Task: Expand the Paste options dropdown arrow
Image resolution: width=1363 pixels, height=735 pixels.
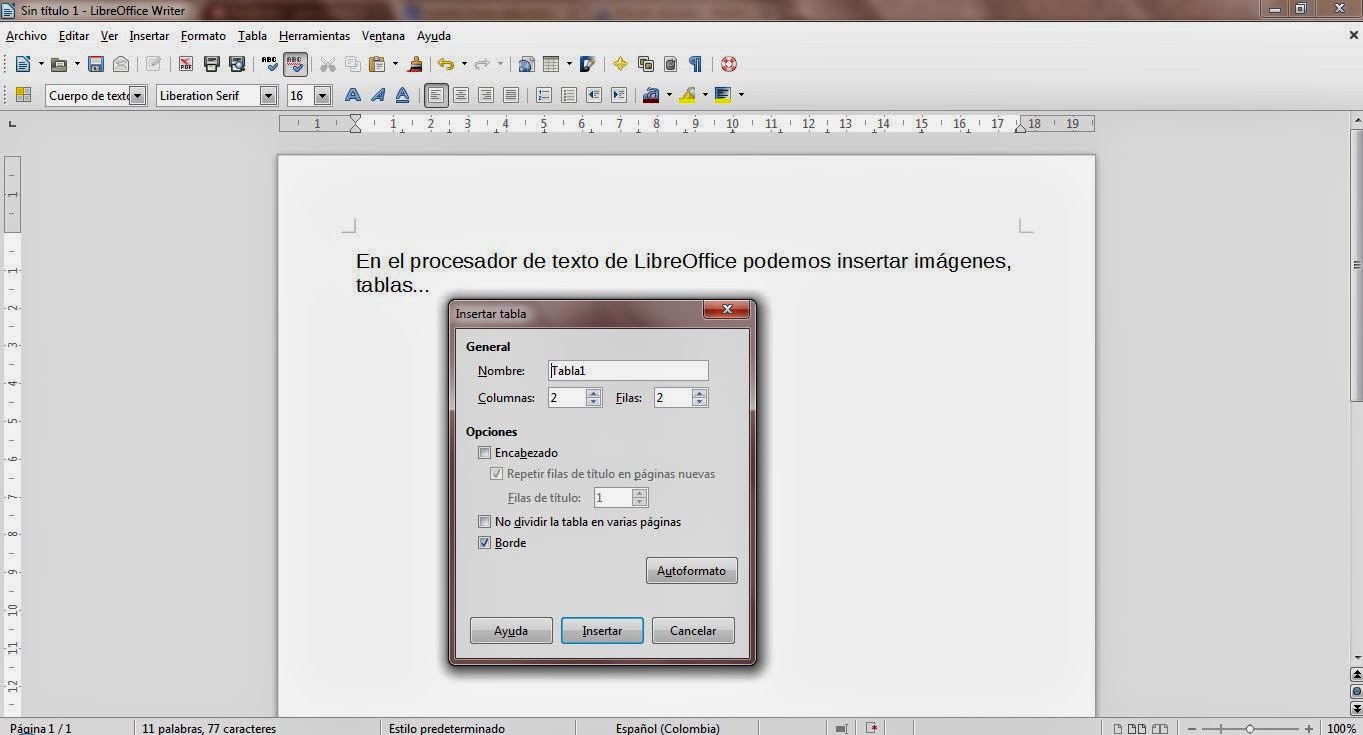Action: (395, 64)
